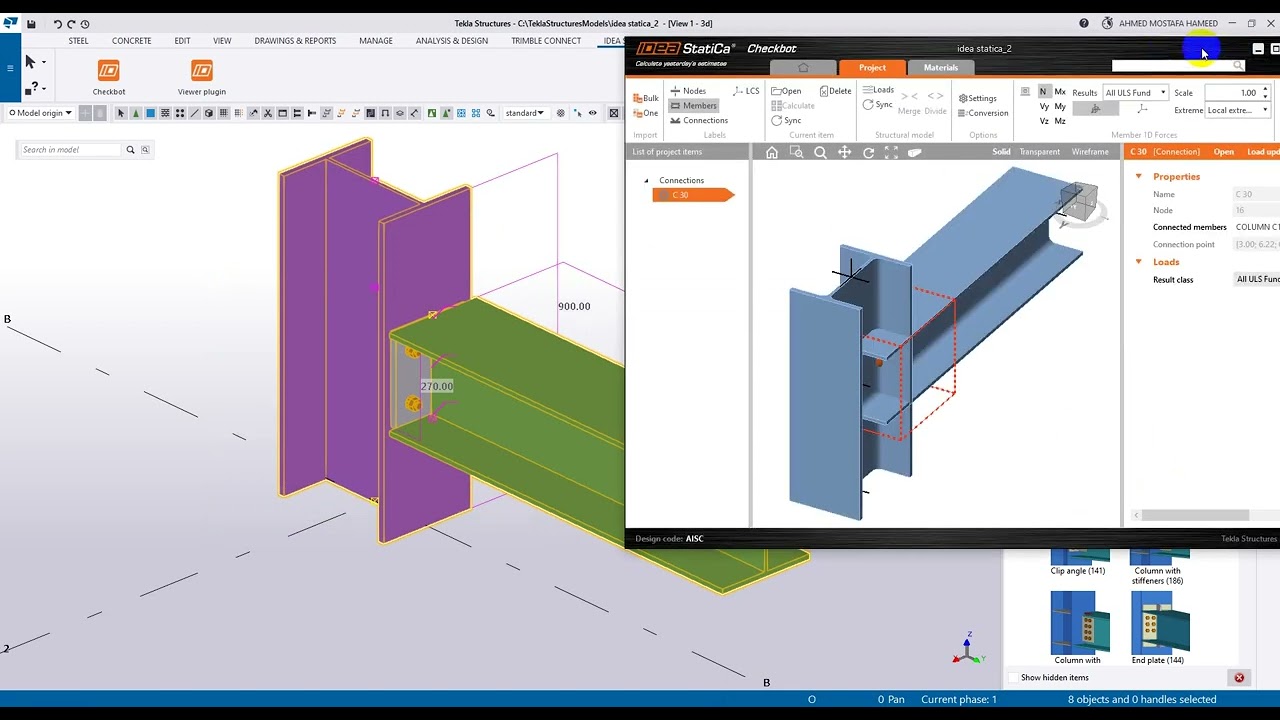
Task: Open the Viewer plugin icon in Tekla
Action: [202, 70]
